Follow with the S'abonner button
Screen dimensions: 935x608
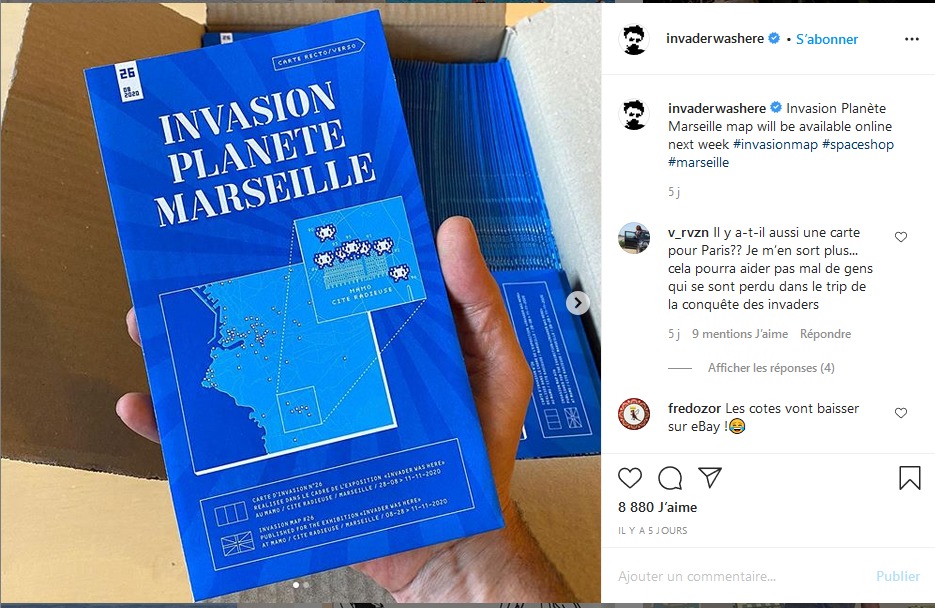[x=827, y=39]
